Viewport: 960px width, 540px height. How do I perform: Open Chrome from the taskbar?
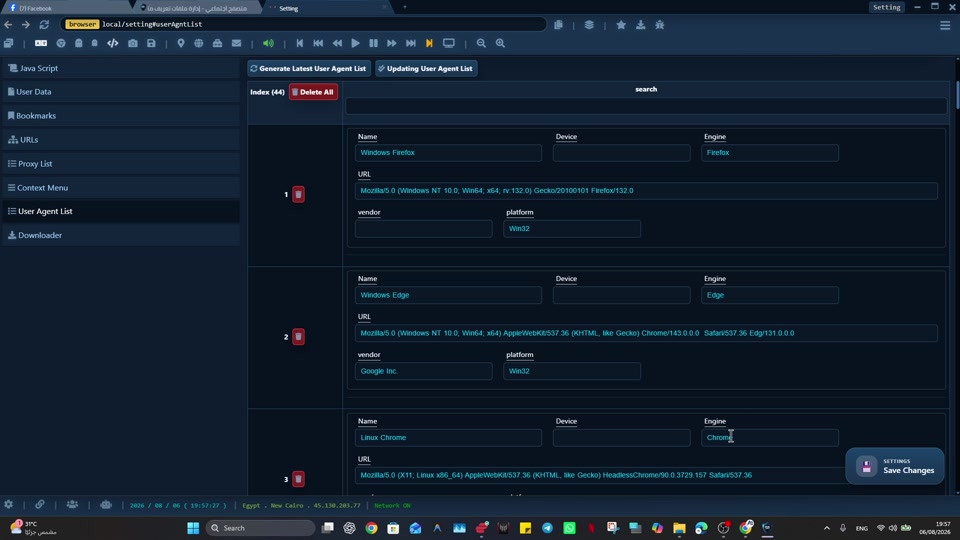pyautogui.click(x=372, y=528)
